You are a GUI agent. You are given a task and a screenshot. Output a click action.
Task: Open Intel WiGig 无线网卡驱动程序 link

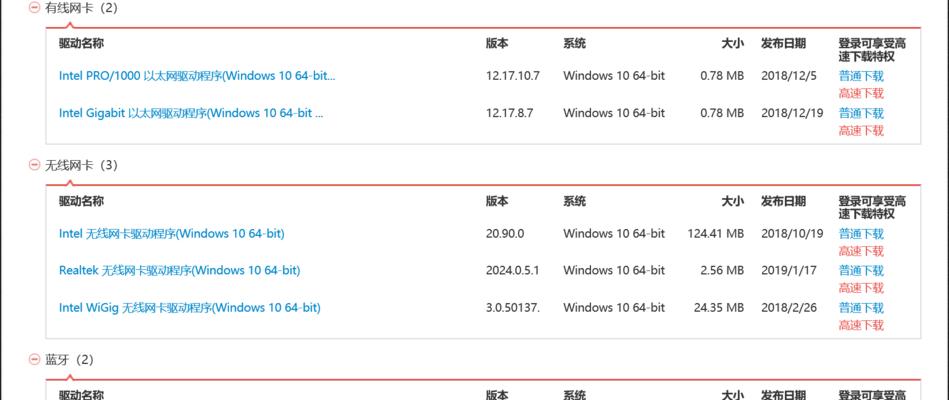click(x=189, y=307)
